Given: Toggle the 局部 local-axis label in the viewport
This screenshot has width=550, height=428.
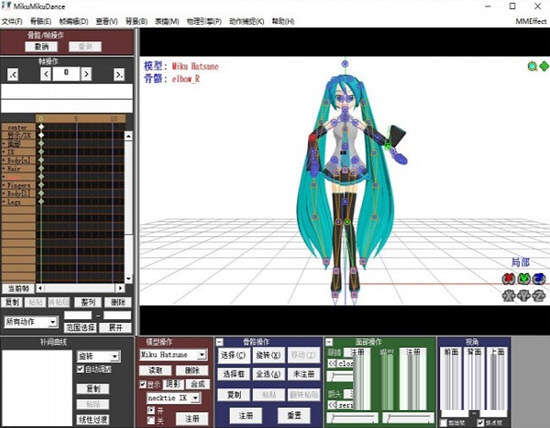Looking at the screenshot, I should [520, 262].
